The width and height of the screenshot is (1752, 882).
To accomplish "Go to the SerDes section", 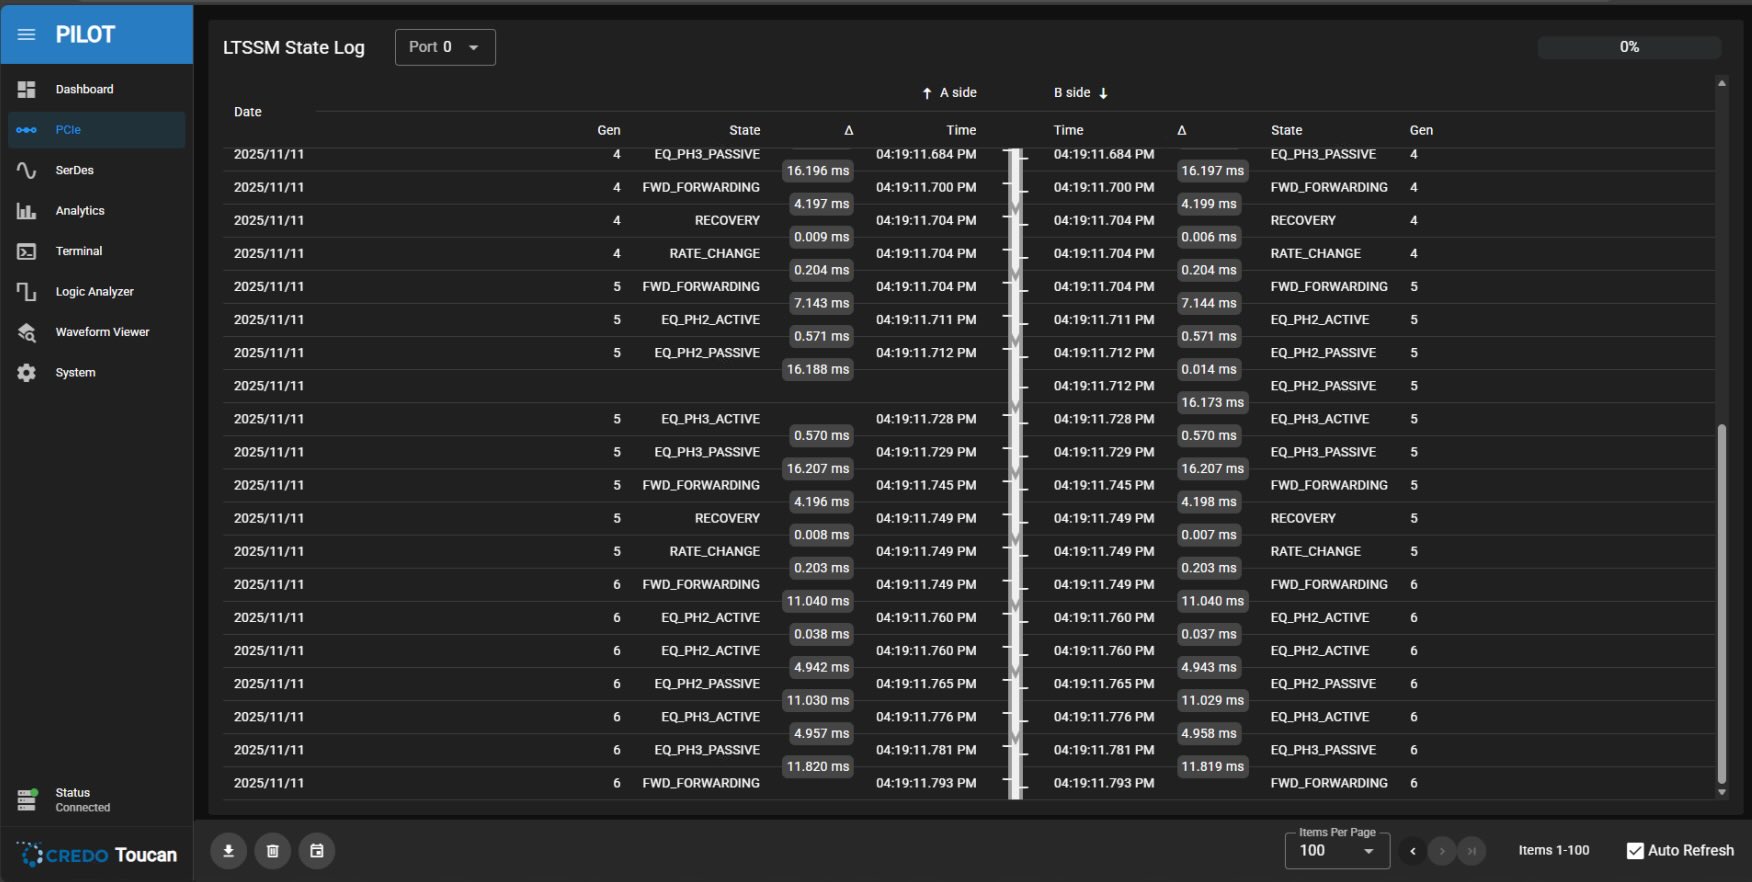I will pyautogui.click(x=74, y=171).
